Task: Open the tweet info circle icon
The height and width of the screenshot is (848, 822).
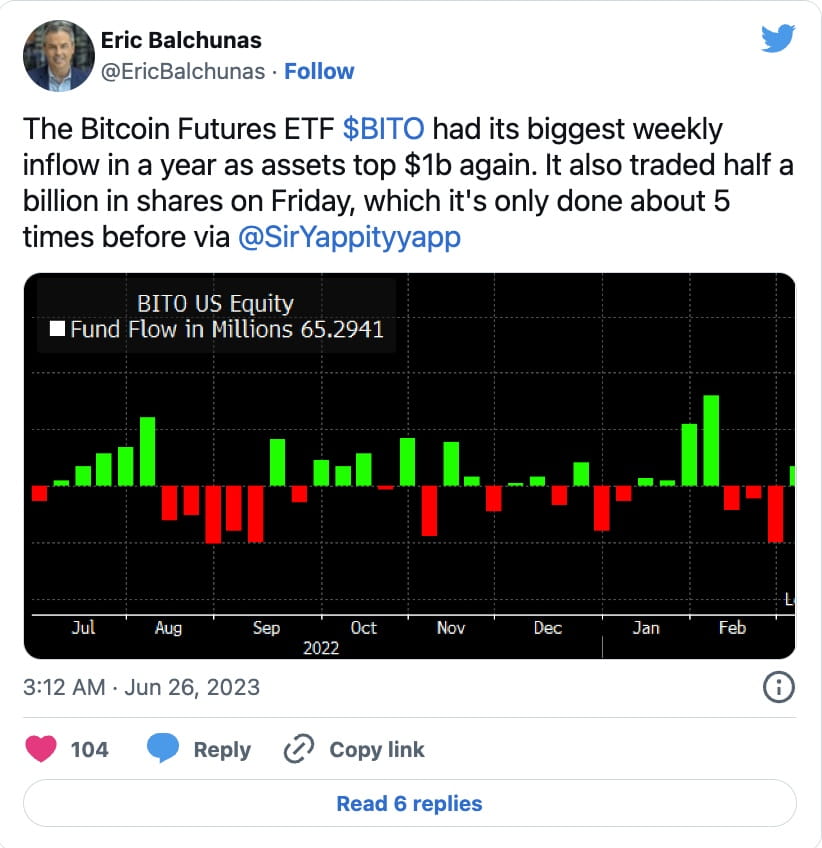Action: click(779, 687)
